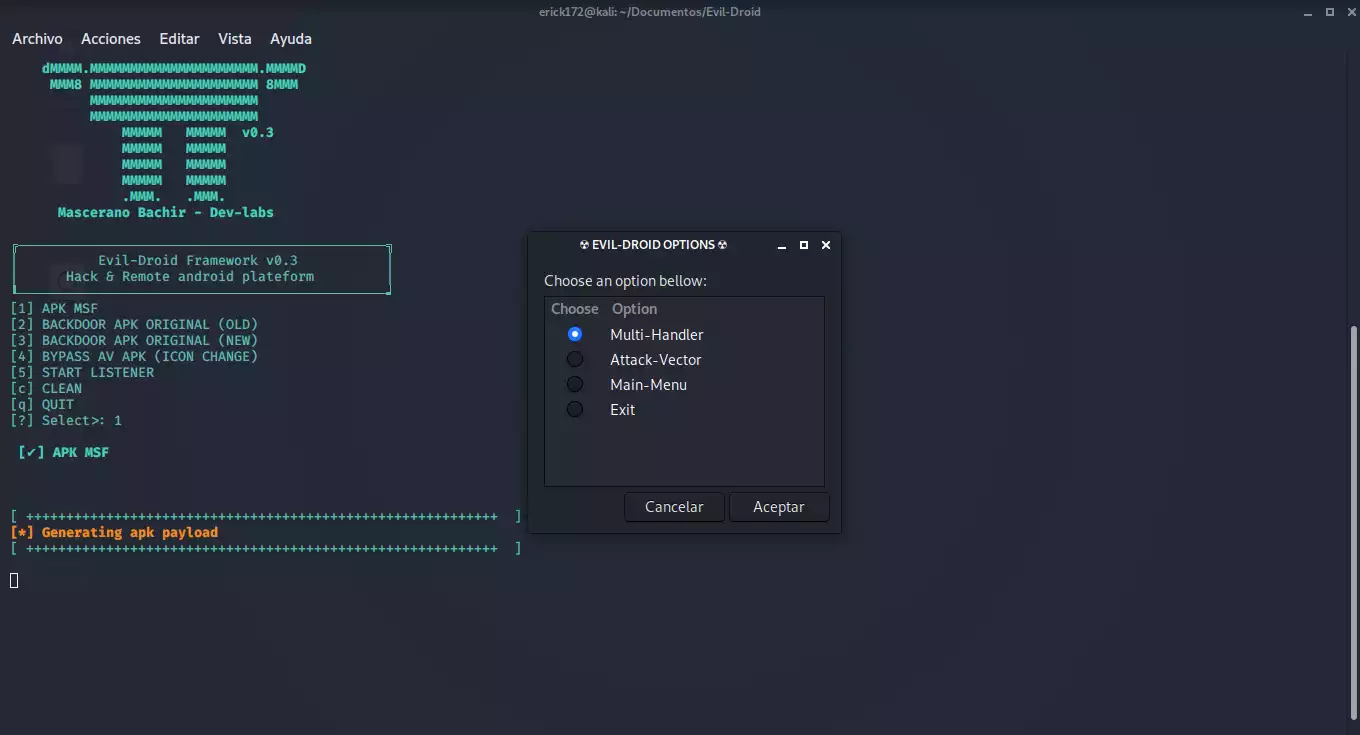
Task: Select the Main-Menu radio option
Action: tap(575, 384)
